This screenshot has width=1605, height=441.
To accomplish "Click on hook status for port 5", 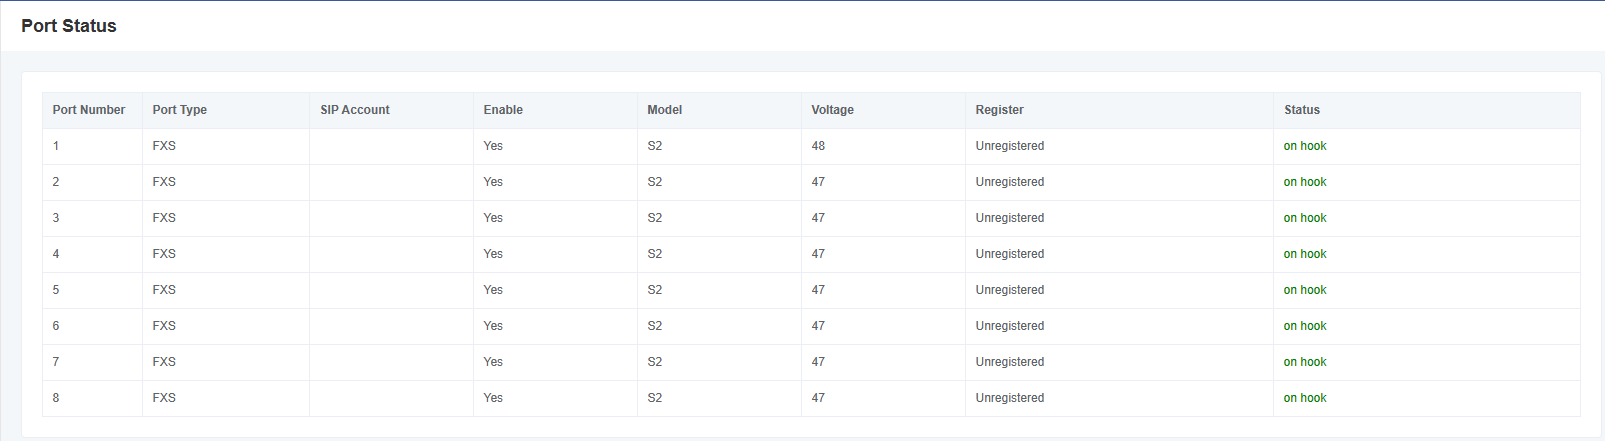I will pyautogui.click(x=1305, y=290).
